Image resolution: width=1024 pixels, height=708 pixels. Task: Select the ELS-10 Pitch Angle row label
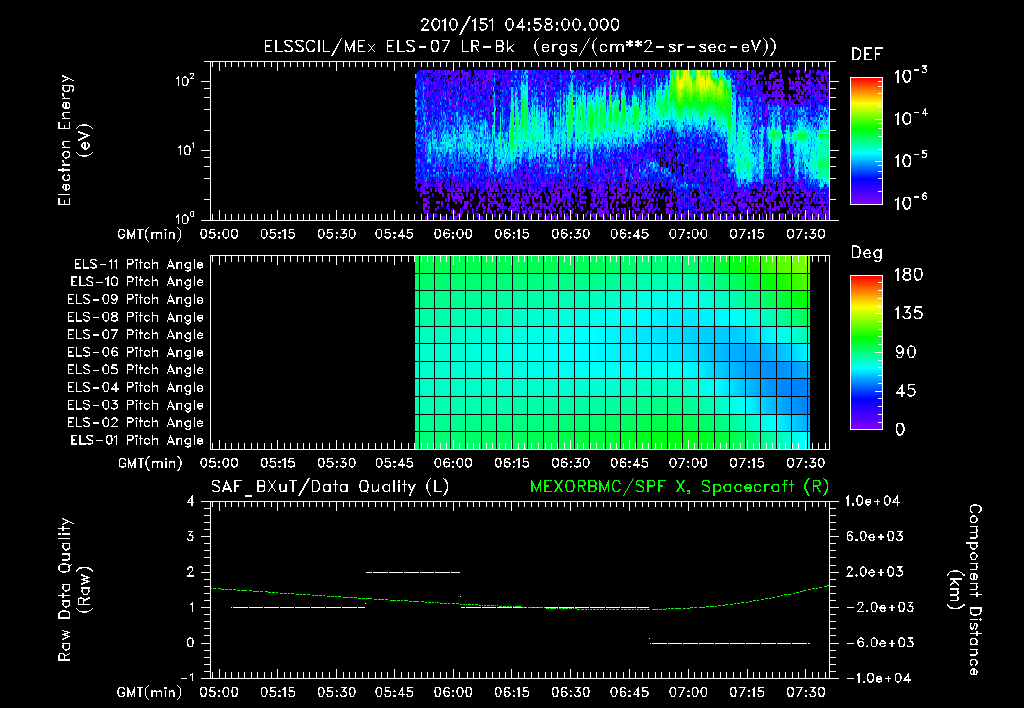pos(137,282)
